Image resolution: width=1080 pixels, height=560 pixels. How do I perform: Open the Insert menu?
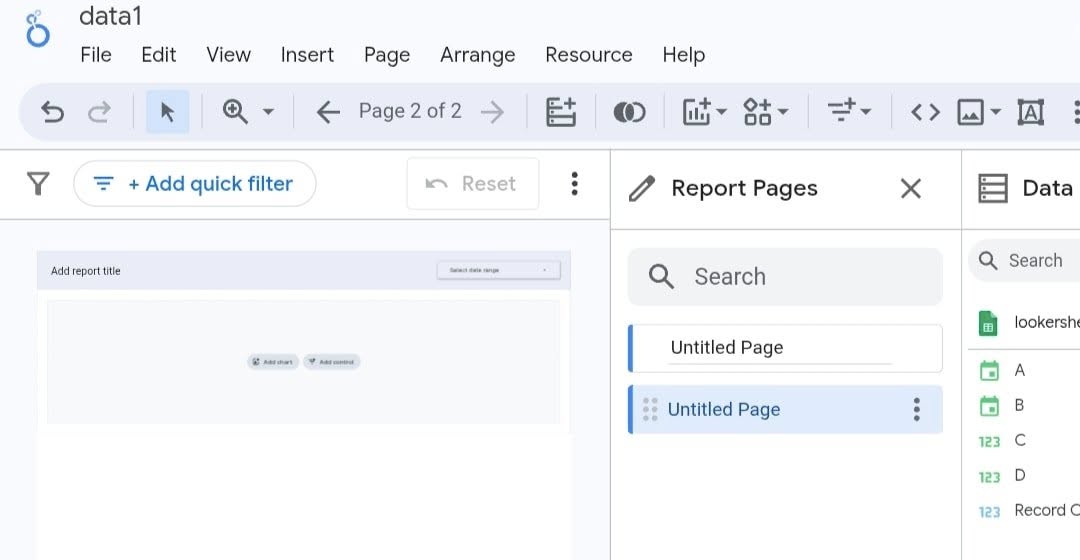[307, 55]
